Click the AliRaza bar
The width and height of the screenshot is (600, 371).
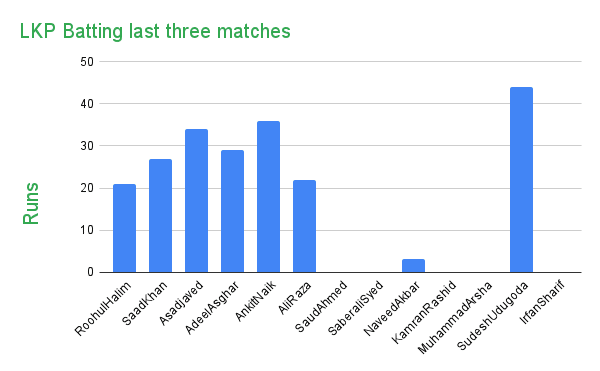tap(305, 226)
